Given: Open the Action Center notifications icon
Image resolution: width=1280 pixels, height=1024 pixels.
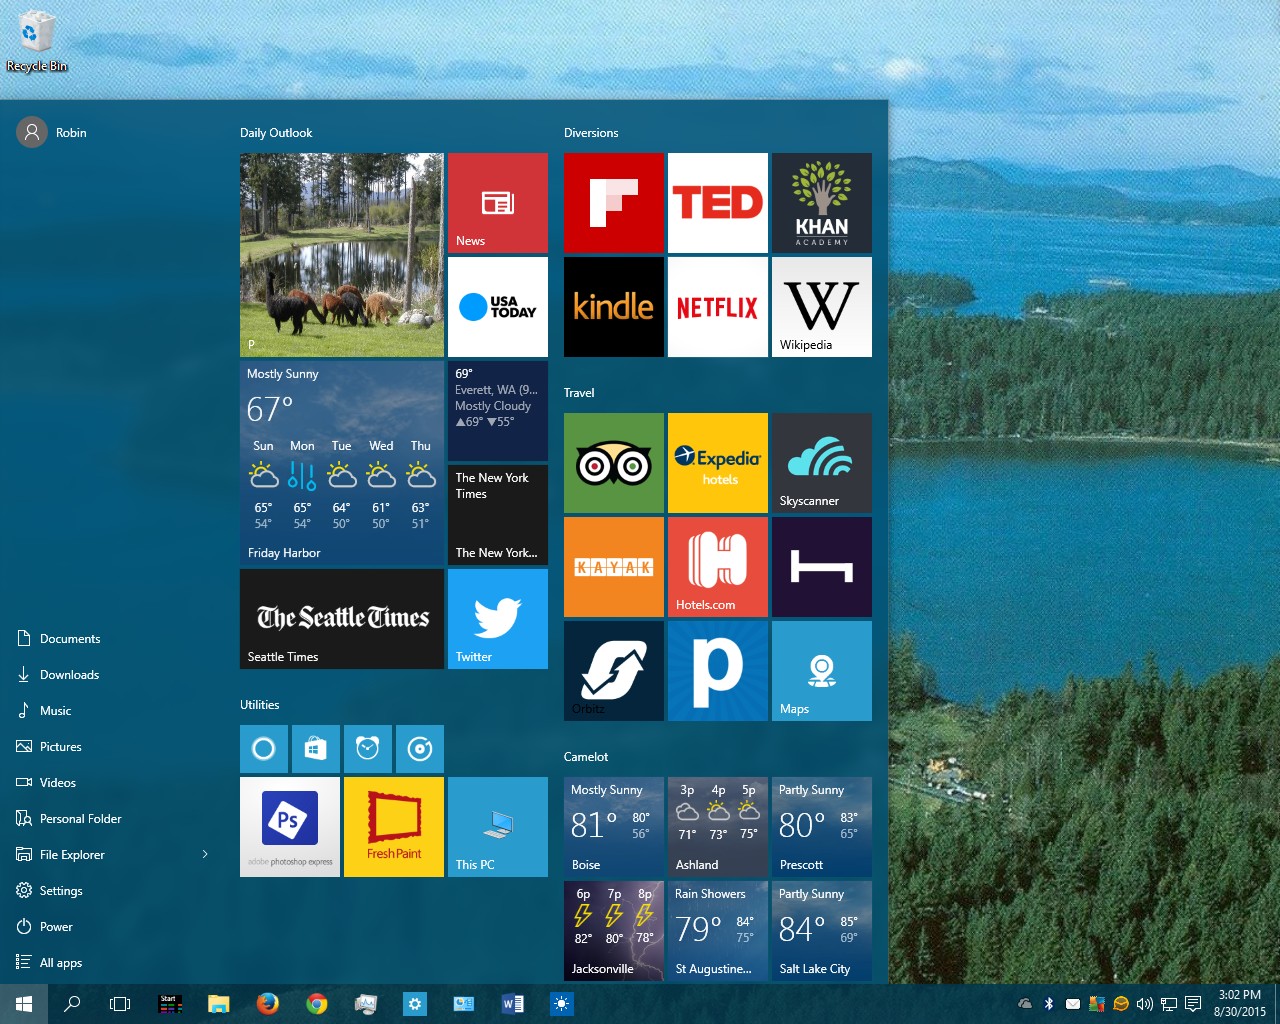Looking at the screenshot, I should [1193, 1004].
